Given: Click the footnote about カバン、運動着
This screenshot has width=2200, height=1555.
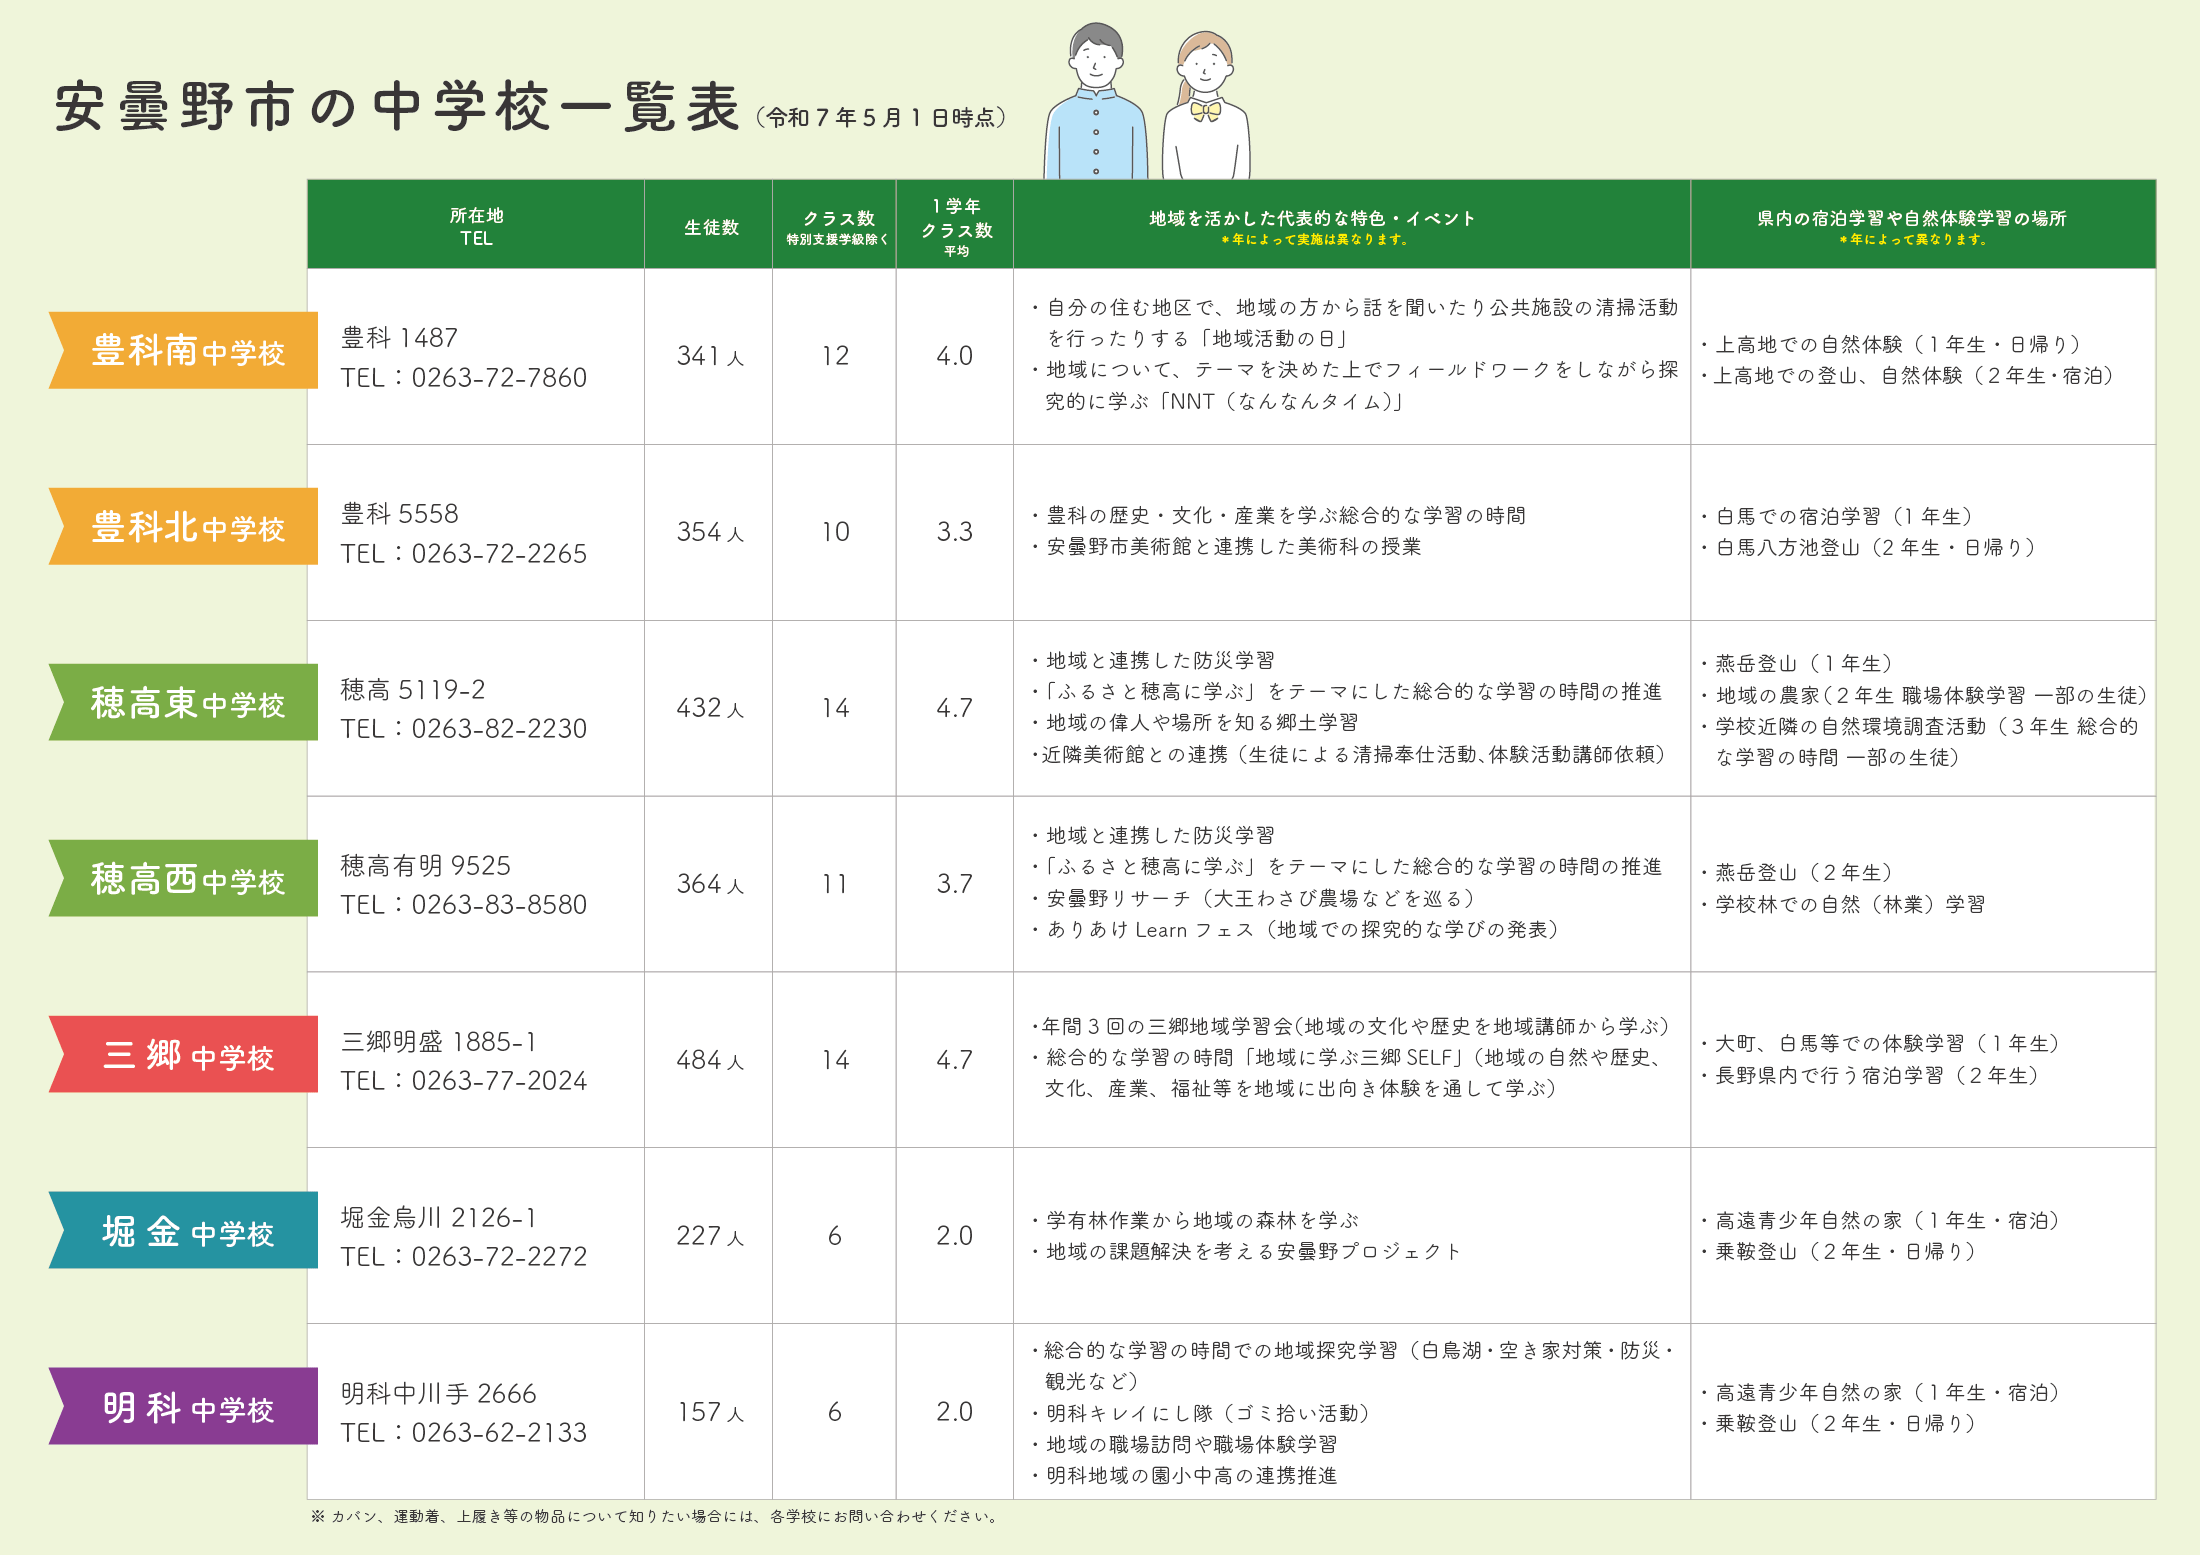Looking at the screenshot, I should click(655, 1516).
